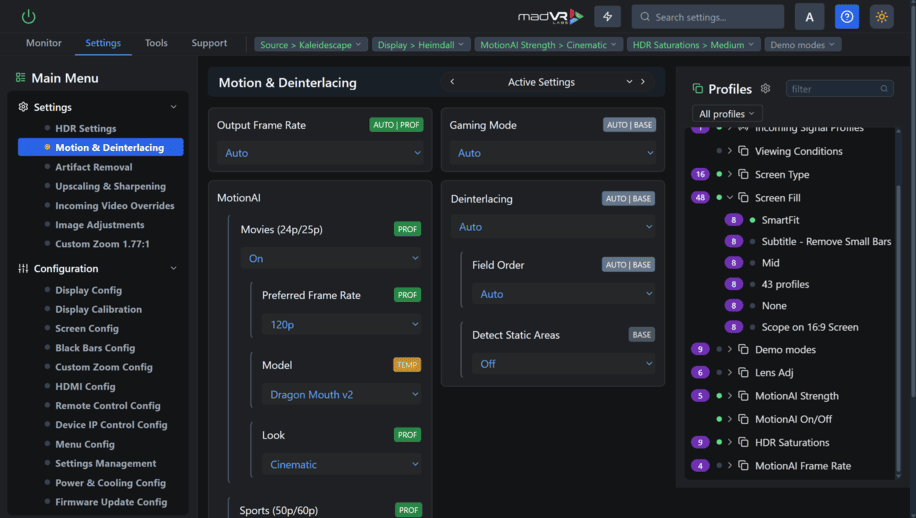The height and width of the screenshot is (518, 916).
Task: Switch to the Tools tab
Action: [156, 43]
